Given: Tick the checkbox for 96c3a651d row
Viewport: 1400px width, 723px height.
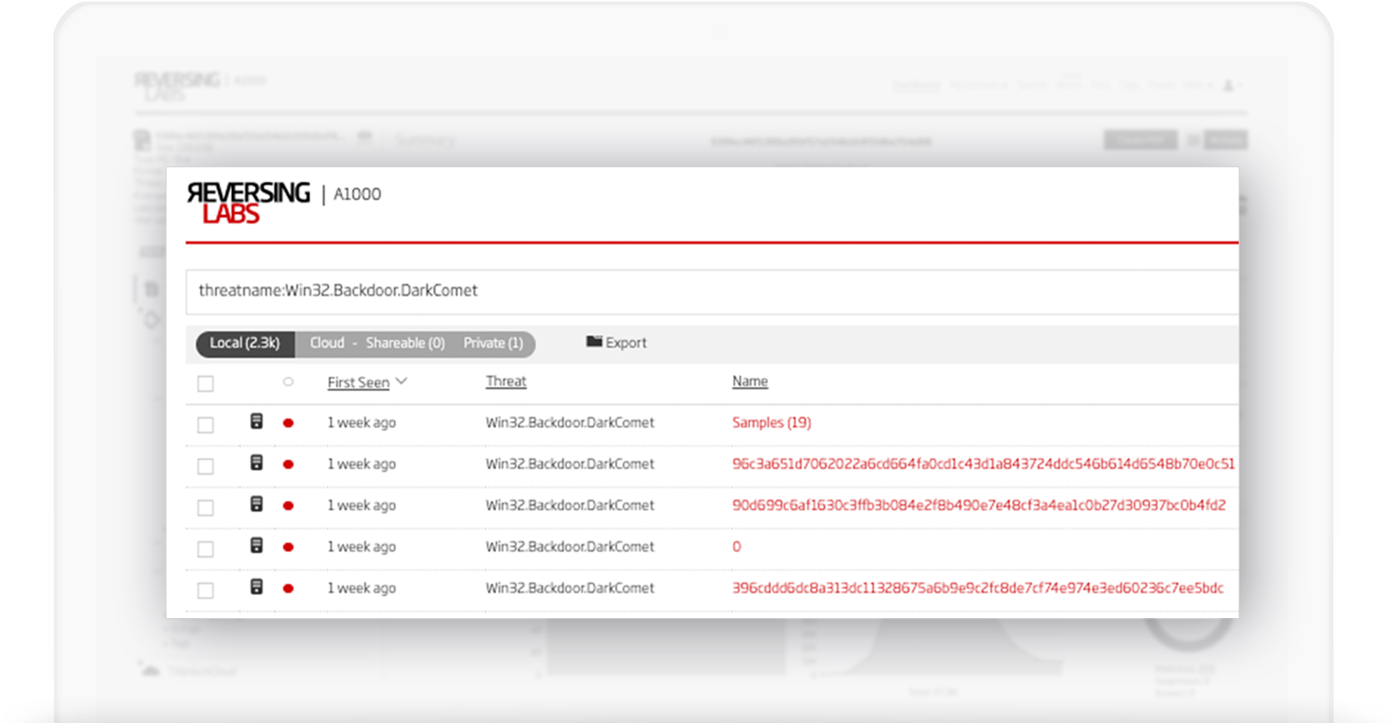Looking at the screenshot, I should 205,466.
